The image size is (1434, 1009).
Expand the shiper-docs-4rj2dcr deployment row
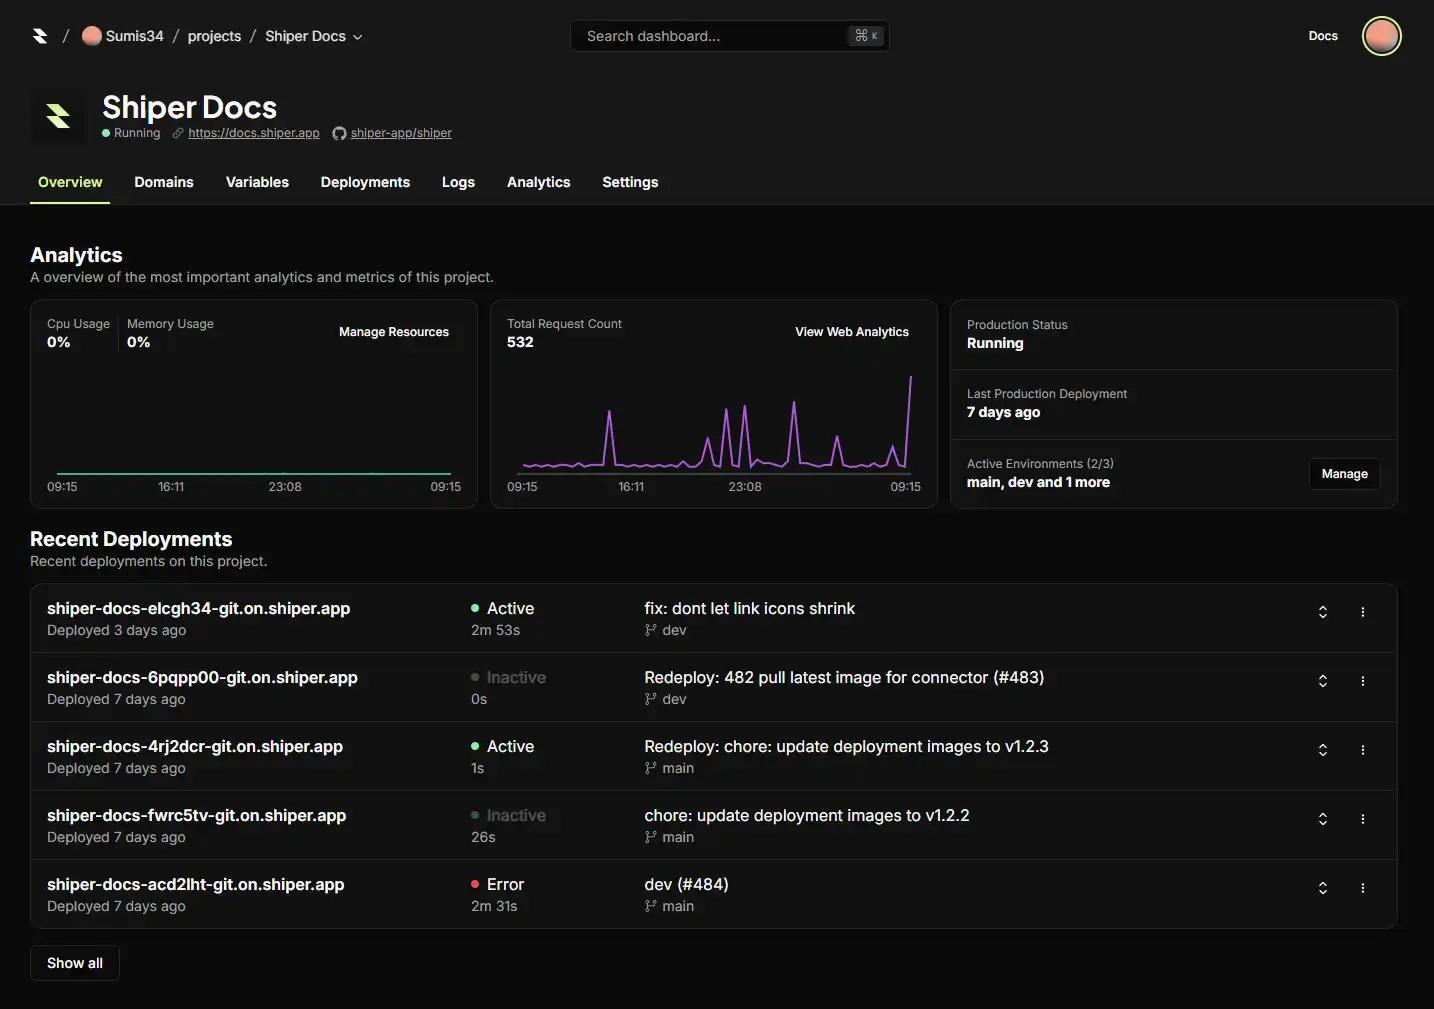1323,750
